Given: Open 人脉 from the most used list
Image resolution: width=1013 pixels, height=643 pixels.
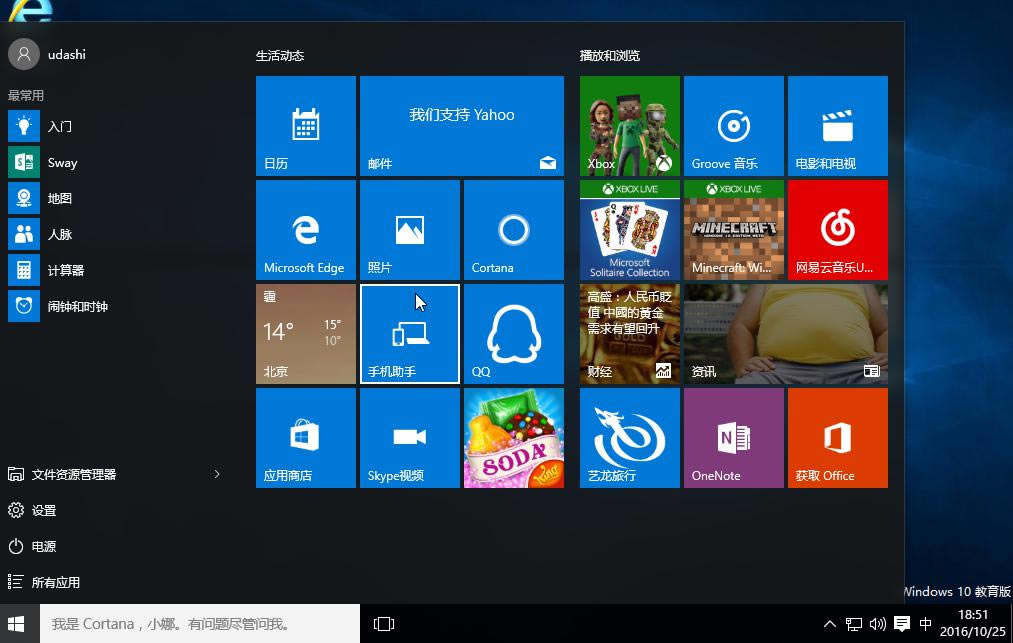Looking at the screenshot, I should [x=116, y=234].
